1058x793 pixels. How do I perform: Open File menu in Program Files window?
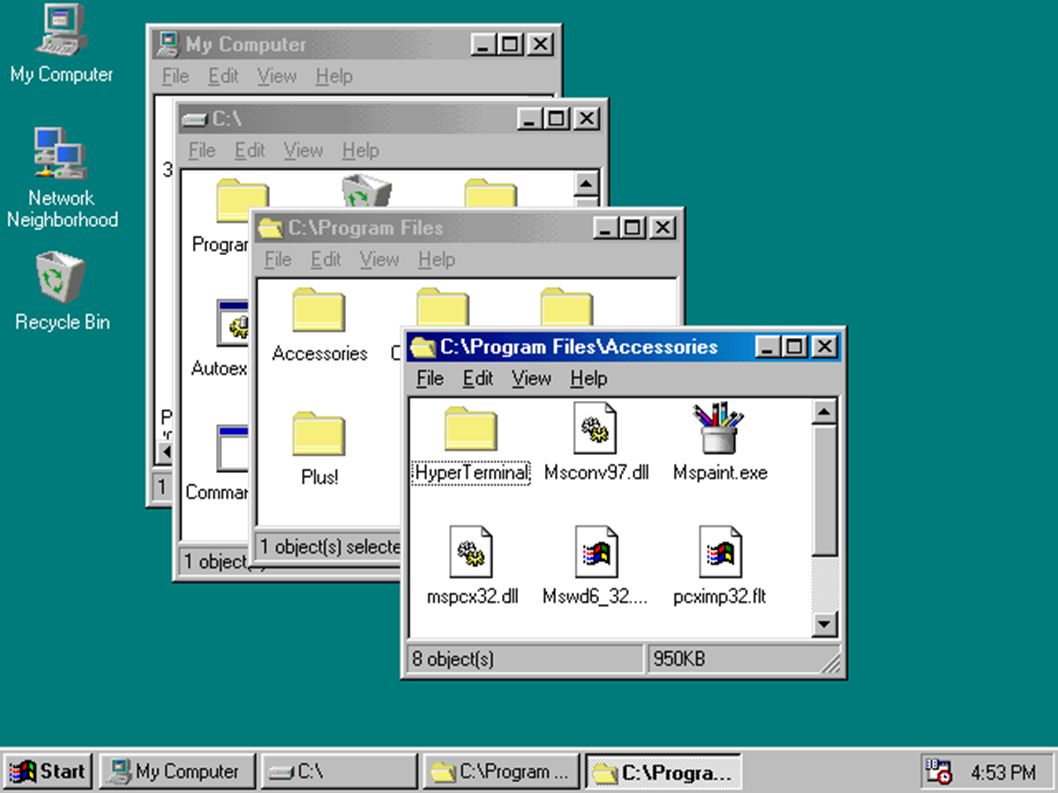[x=278, y=260]
